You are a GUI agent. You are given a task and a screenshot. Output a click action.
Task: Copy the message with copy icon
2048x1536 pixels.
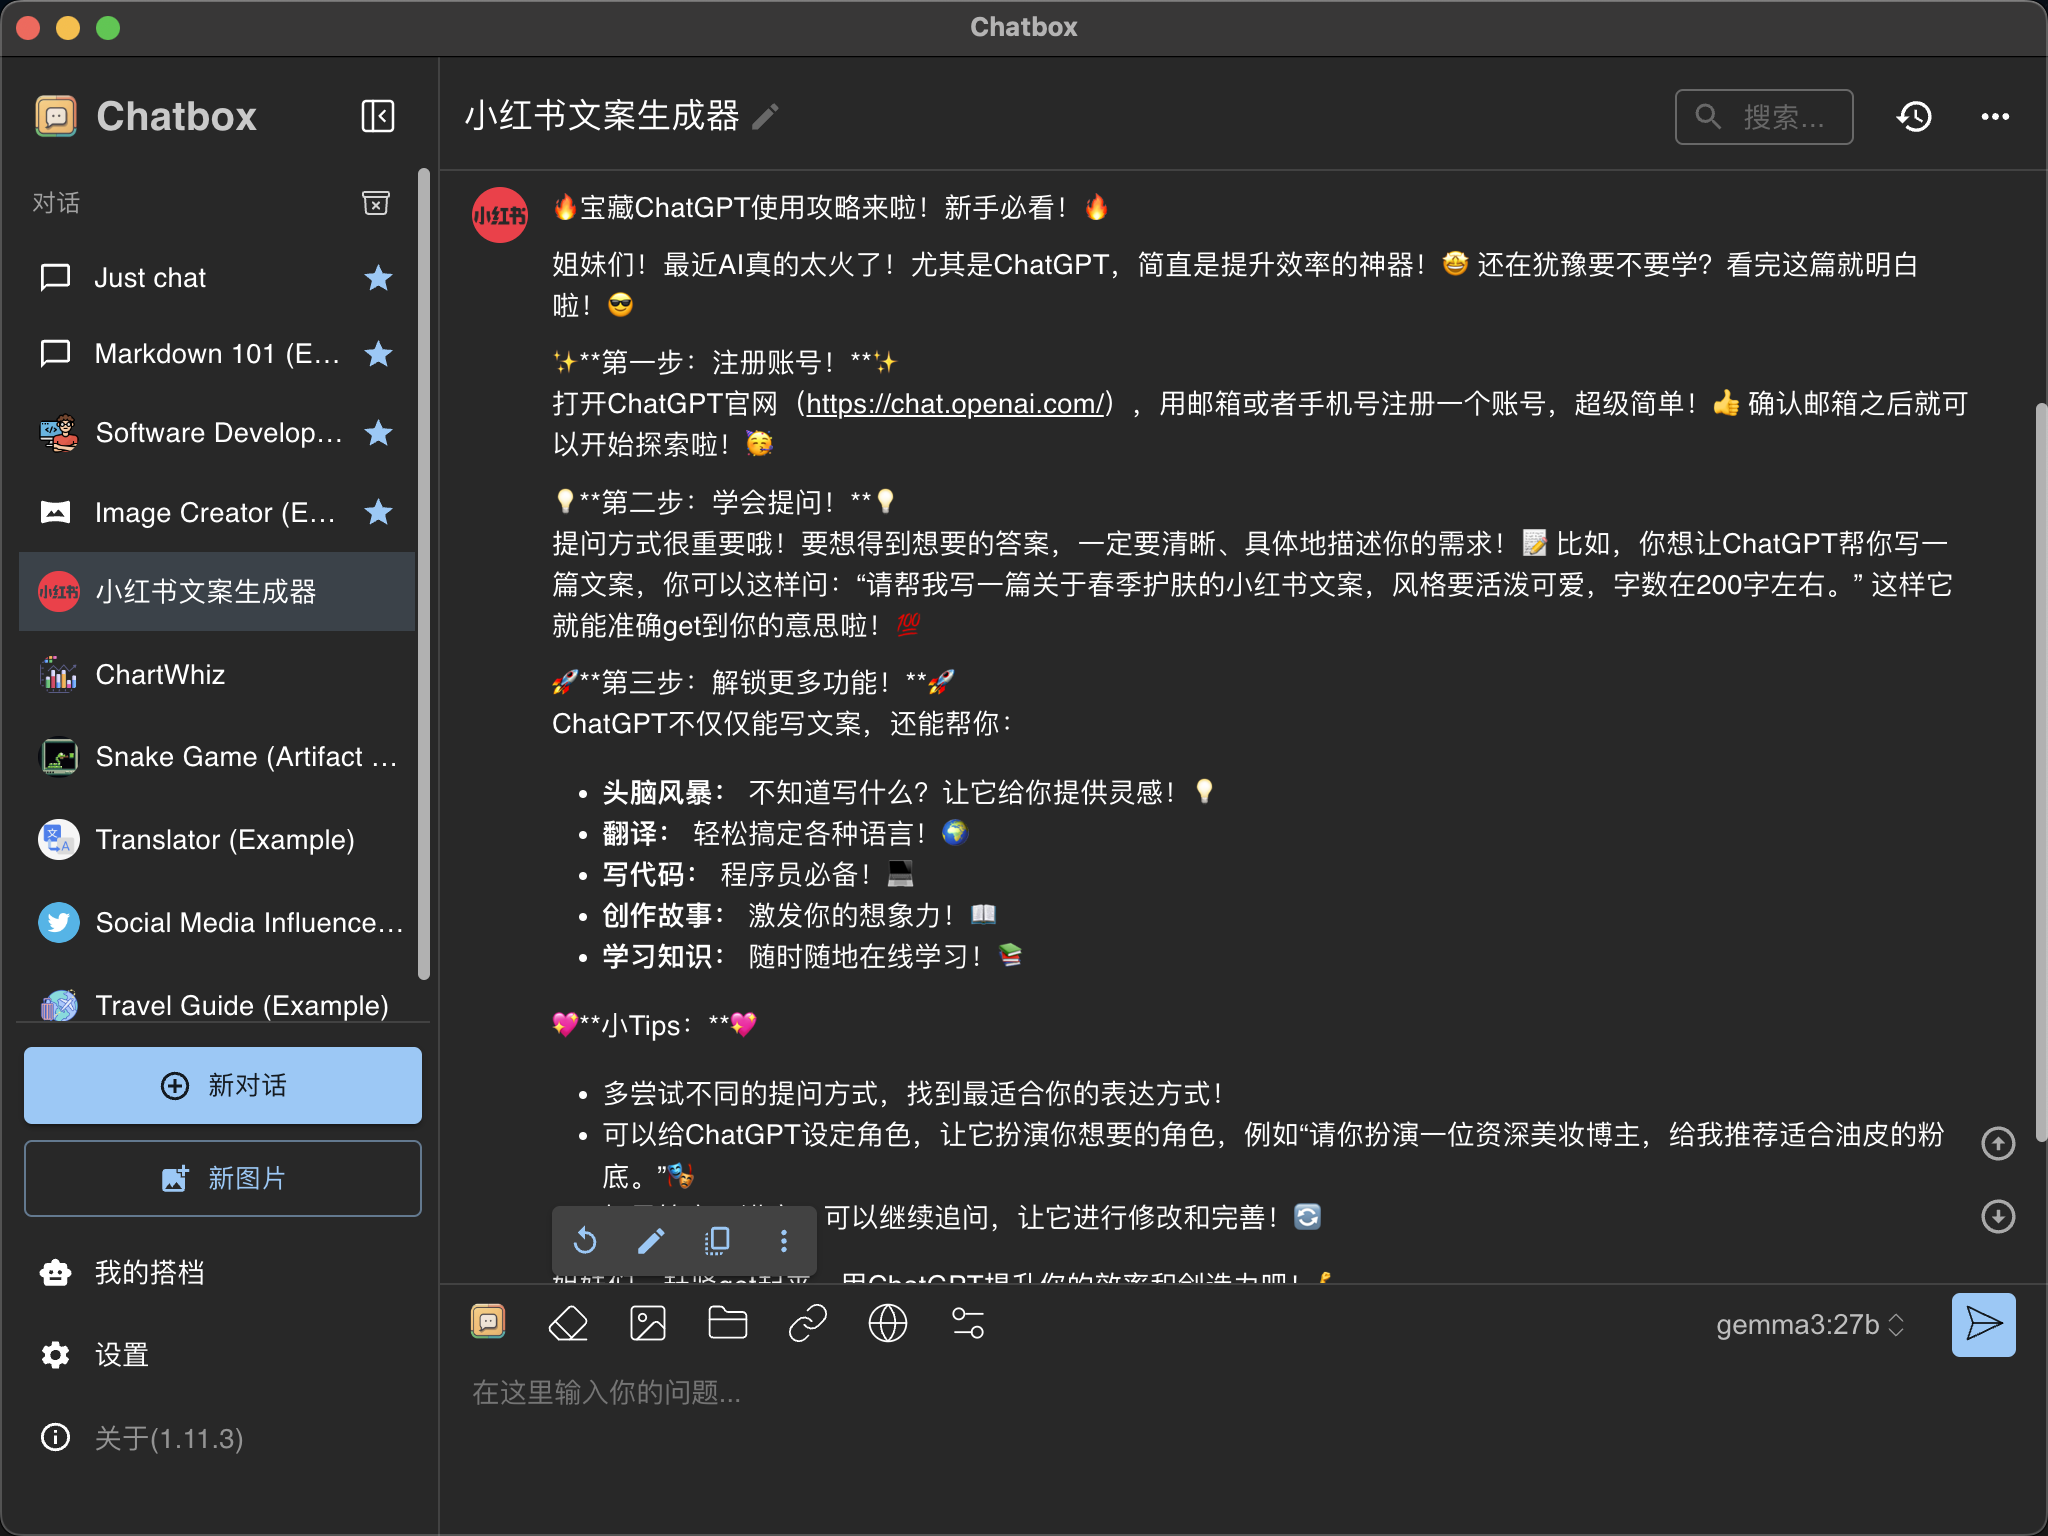coord(717,1242)
